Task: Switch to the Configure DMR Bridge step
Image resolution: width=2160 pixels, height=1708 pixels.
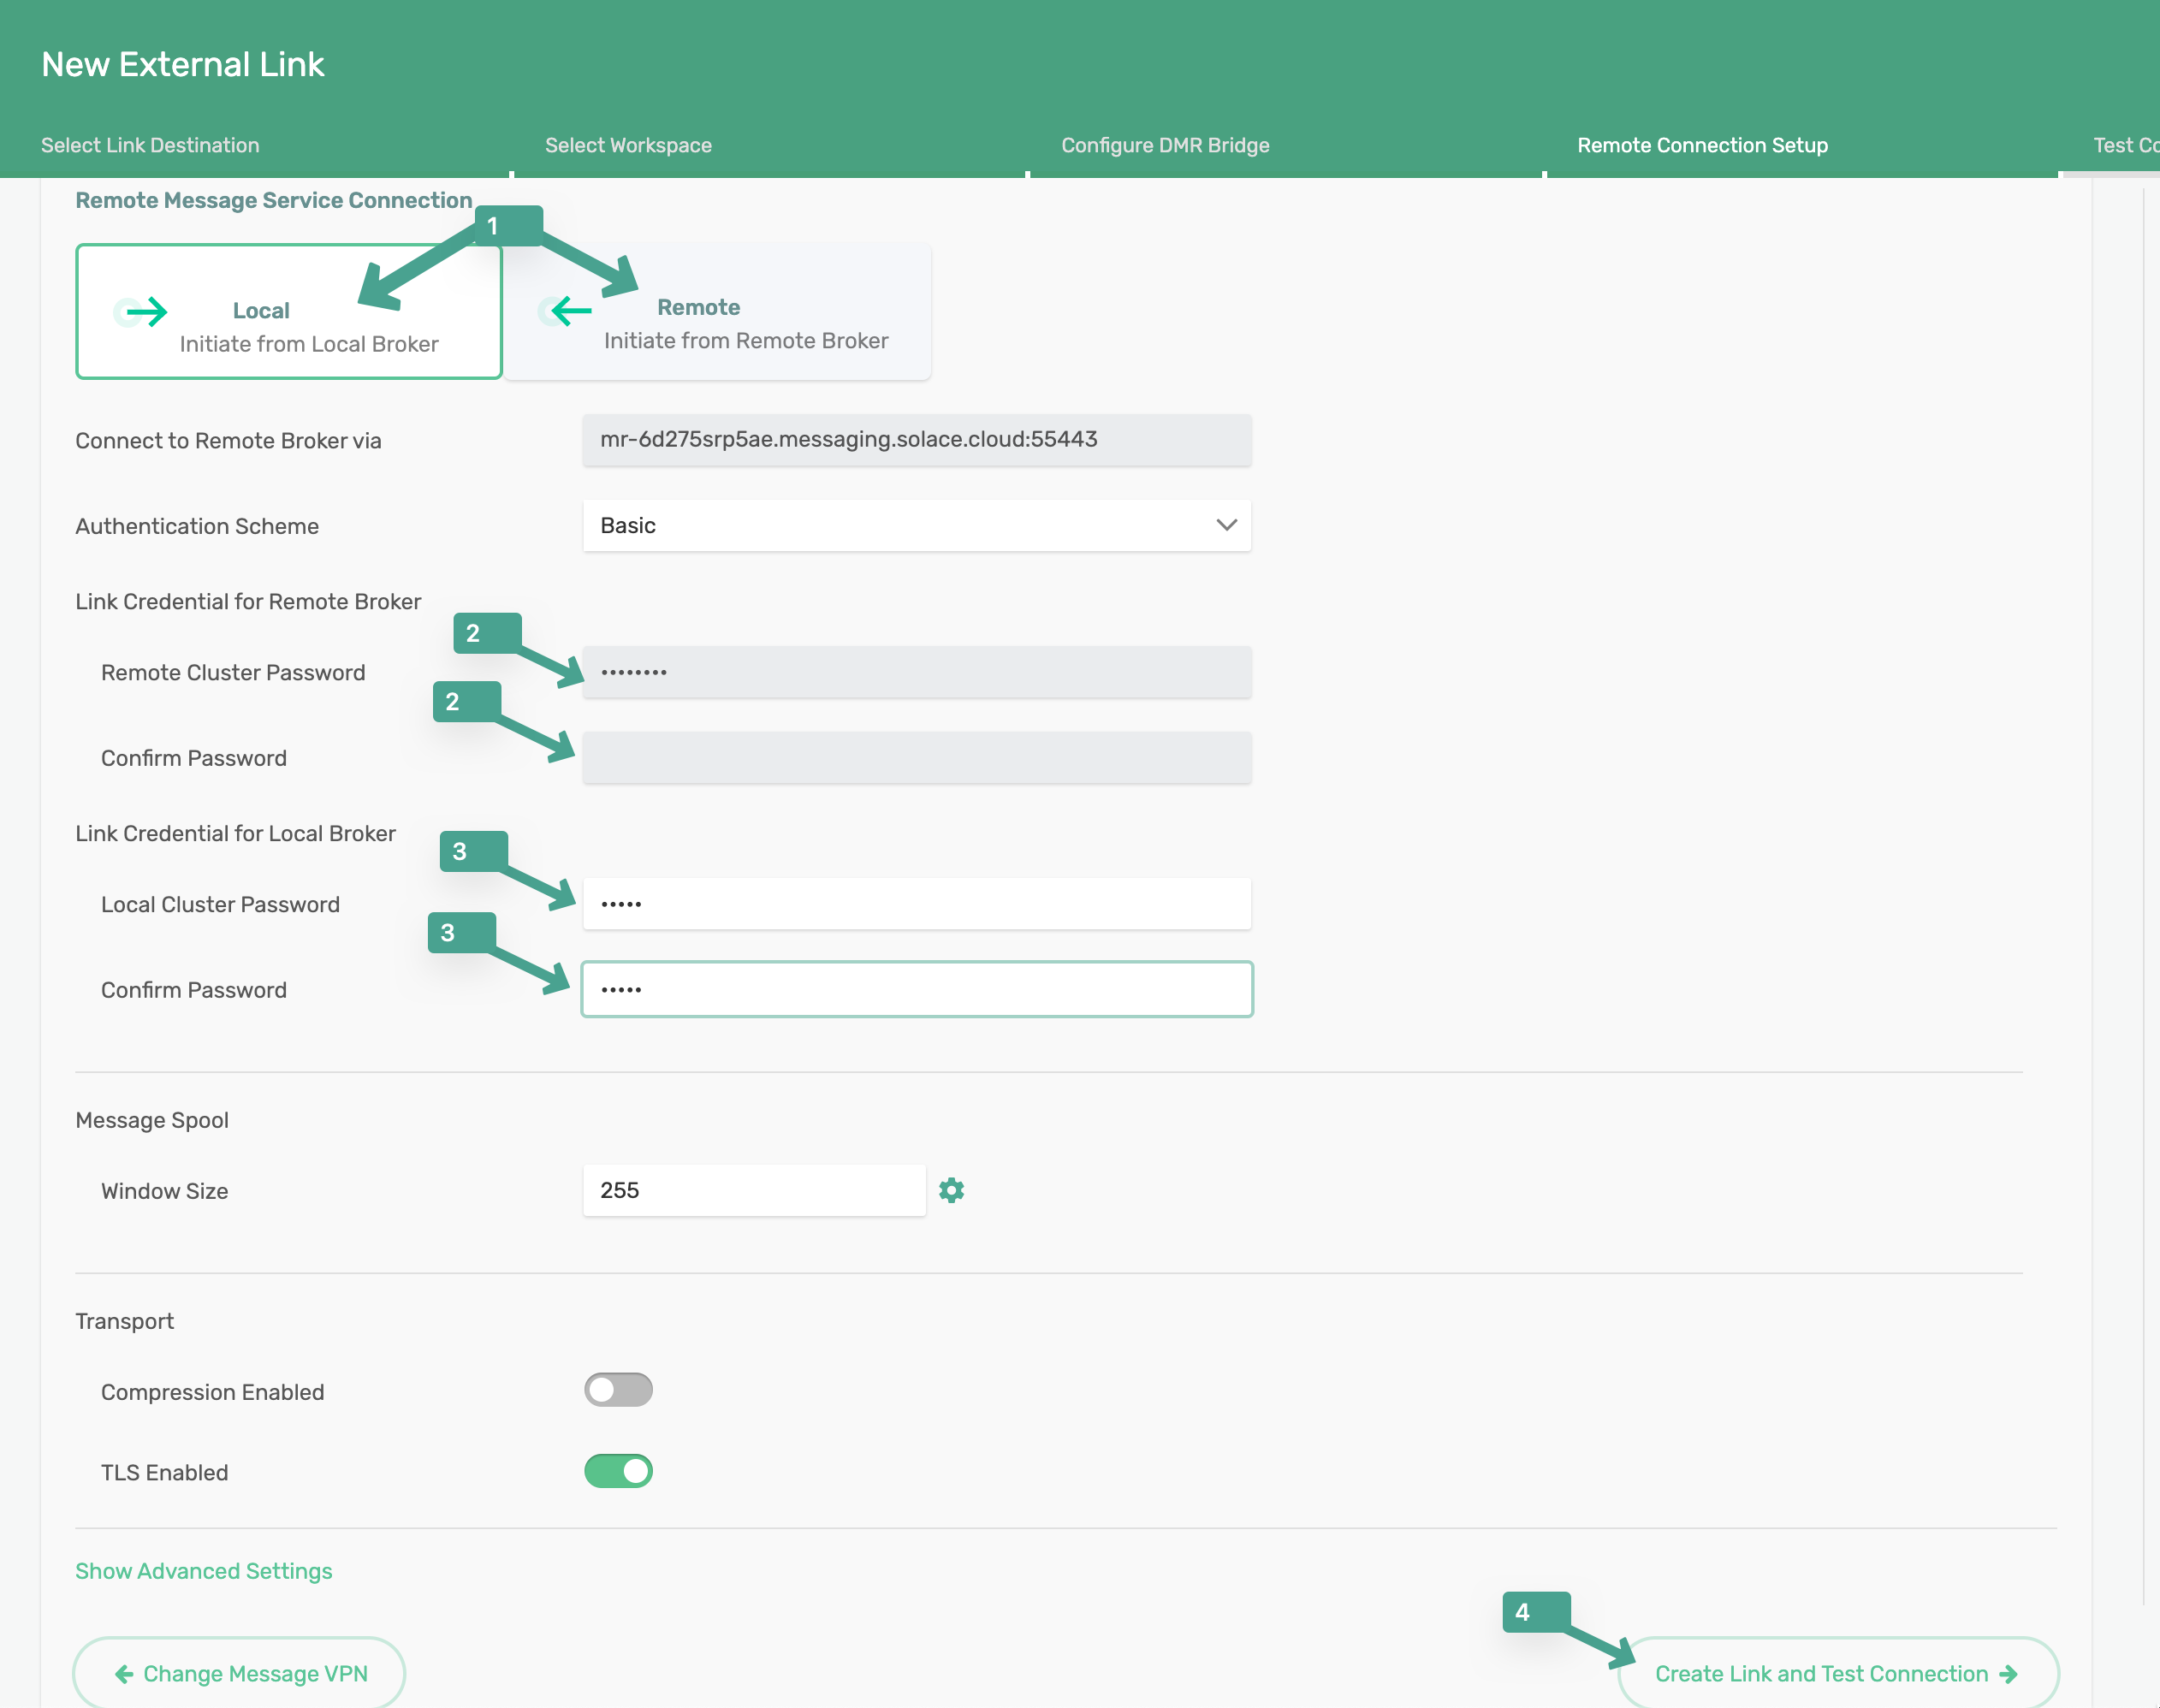Action: pos(1165,144)
